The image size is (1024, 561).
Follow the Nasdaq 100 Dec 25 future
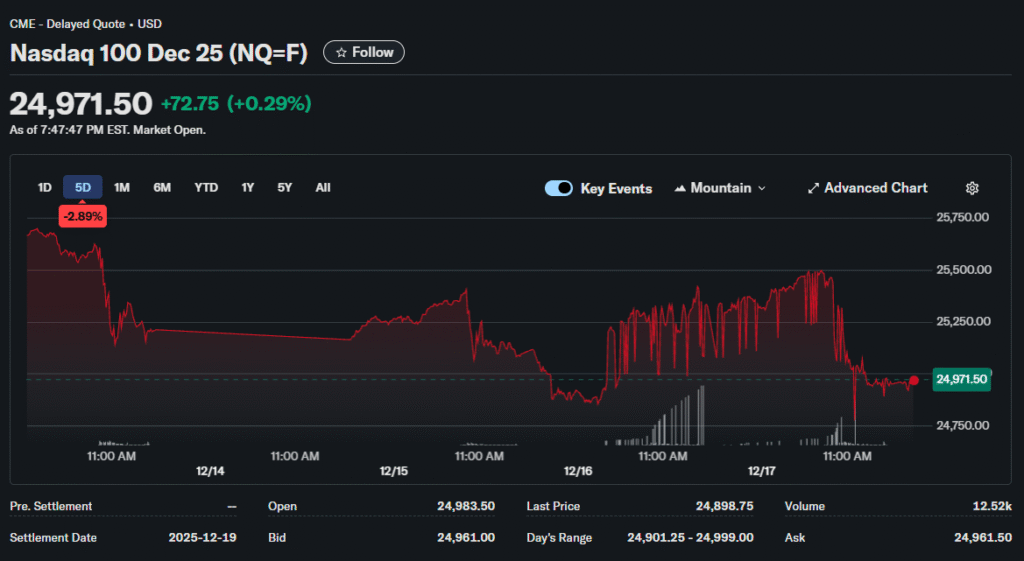point(364,52)
